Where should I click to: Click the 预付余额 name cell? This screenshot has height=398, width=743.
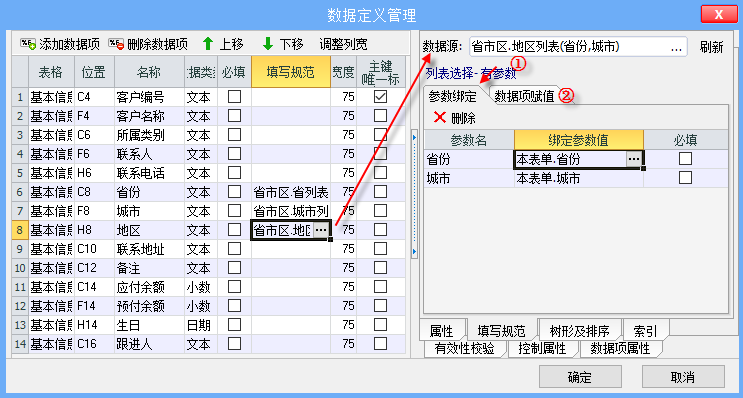click(x=149, y=306)
